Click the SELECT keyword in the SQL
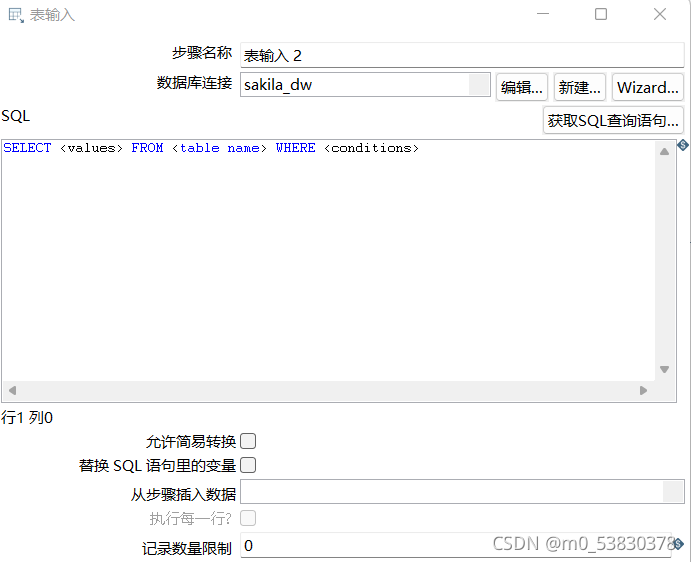The image size is (691, 562). pos(27,148)
